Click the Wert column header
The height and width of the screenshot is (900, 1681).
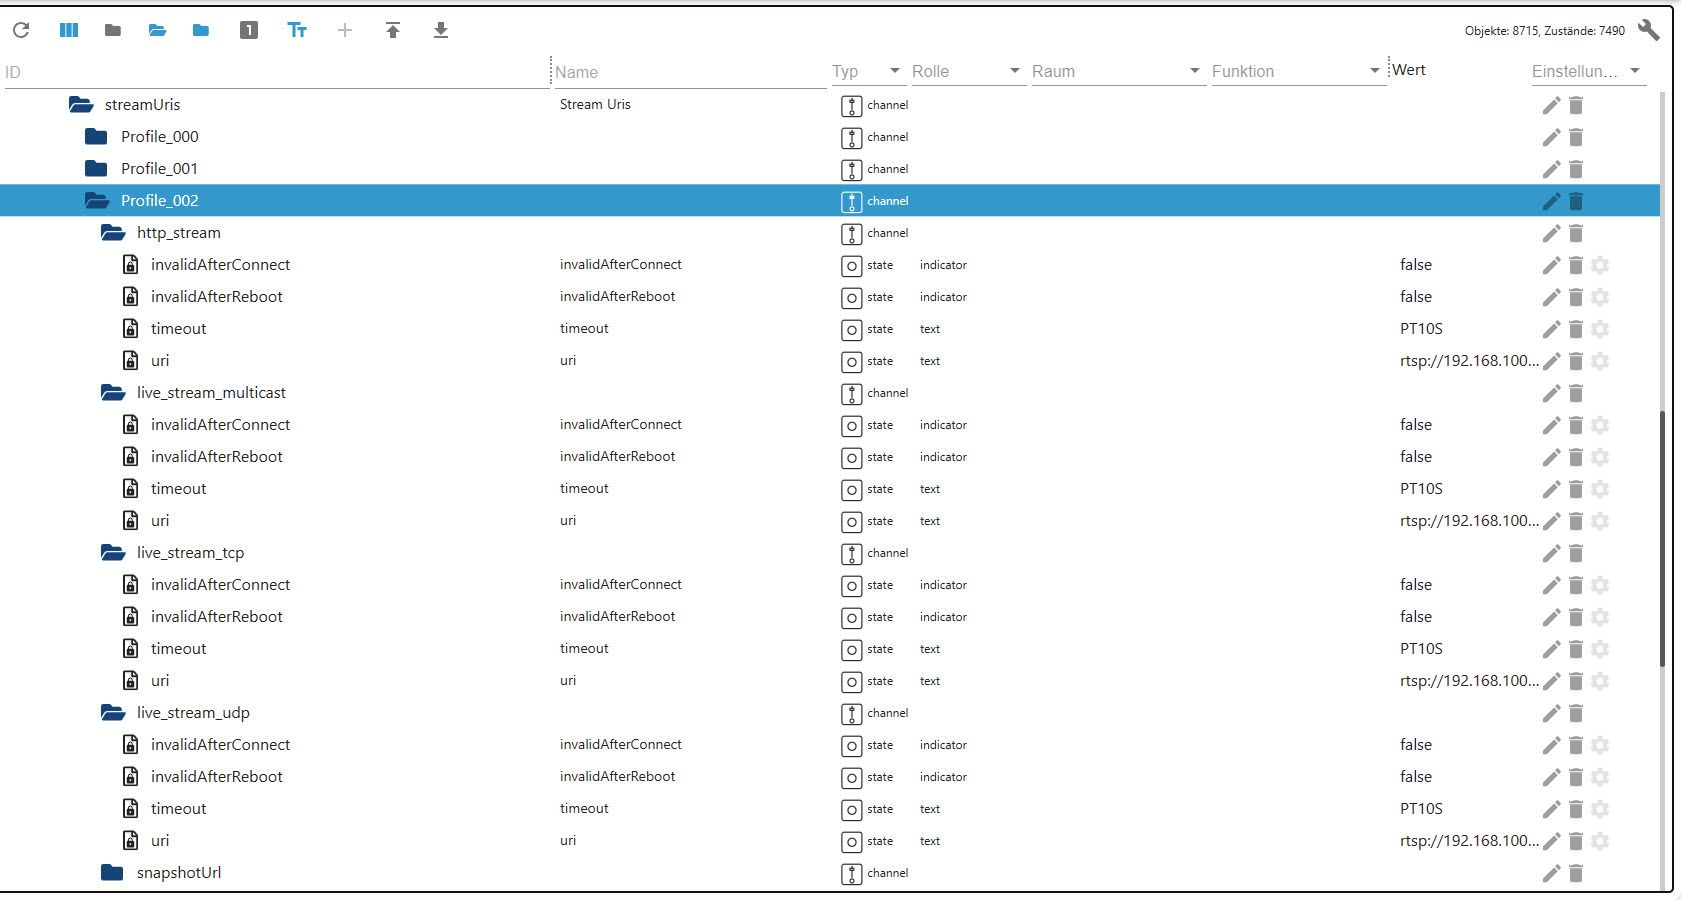coord(1408,70)
